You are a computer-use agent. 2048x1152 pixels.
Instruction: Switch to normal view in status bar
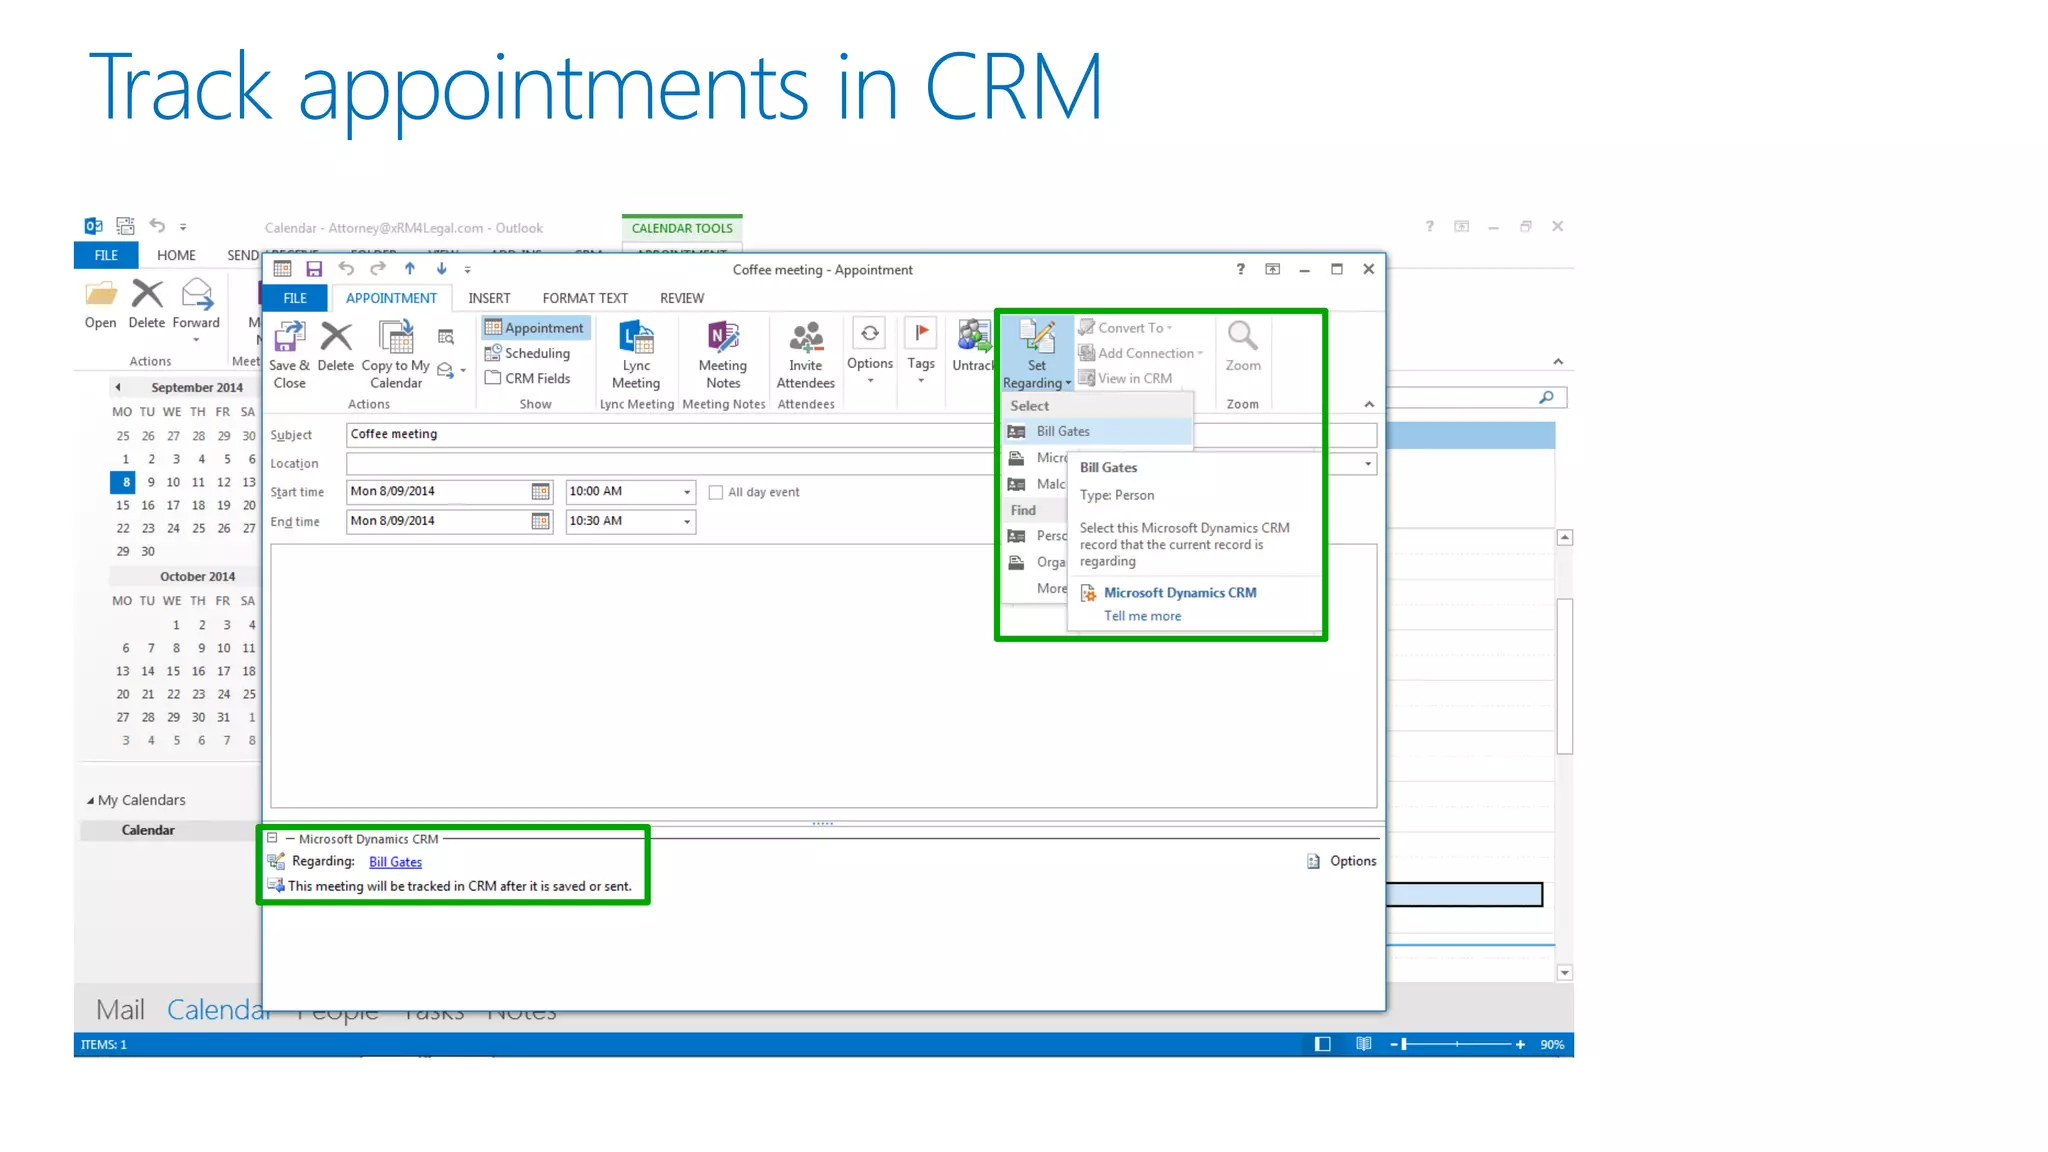1322,1044
